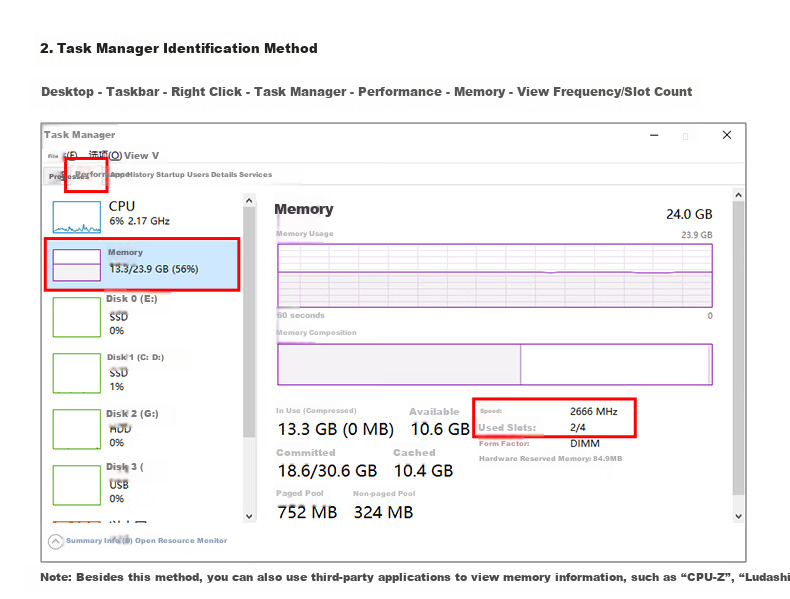Click the 2666 MHz speed value
Viewport: 790px width, 599px height.
tap(594, 411)
